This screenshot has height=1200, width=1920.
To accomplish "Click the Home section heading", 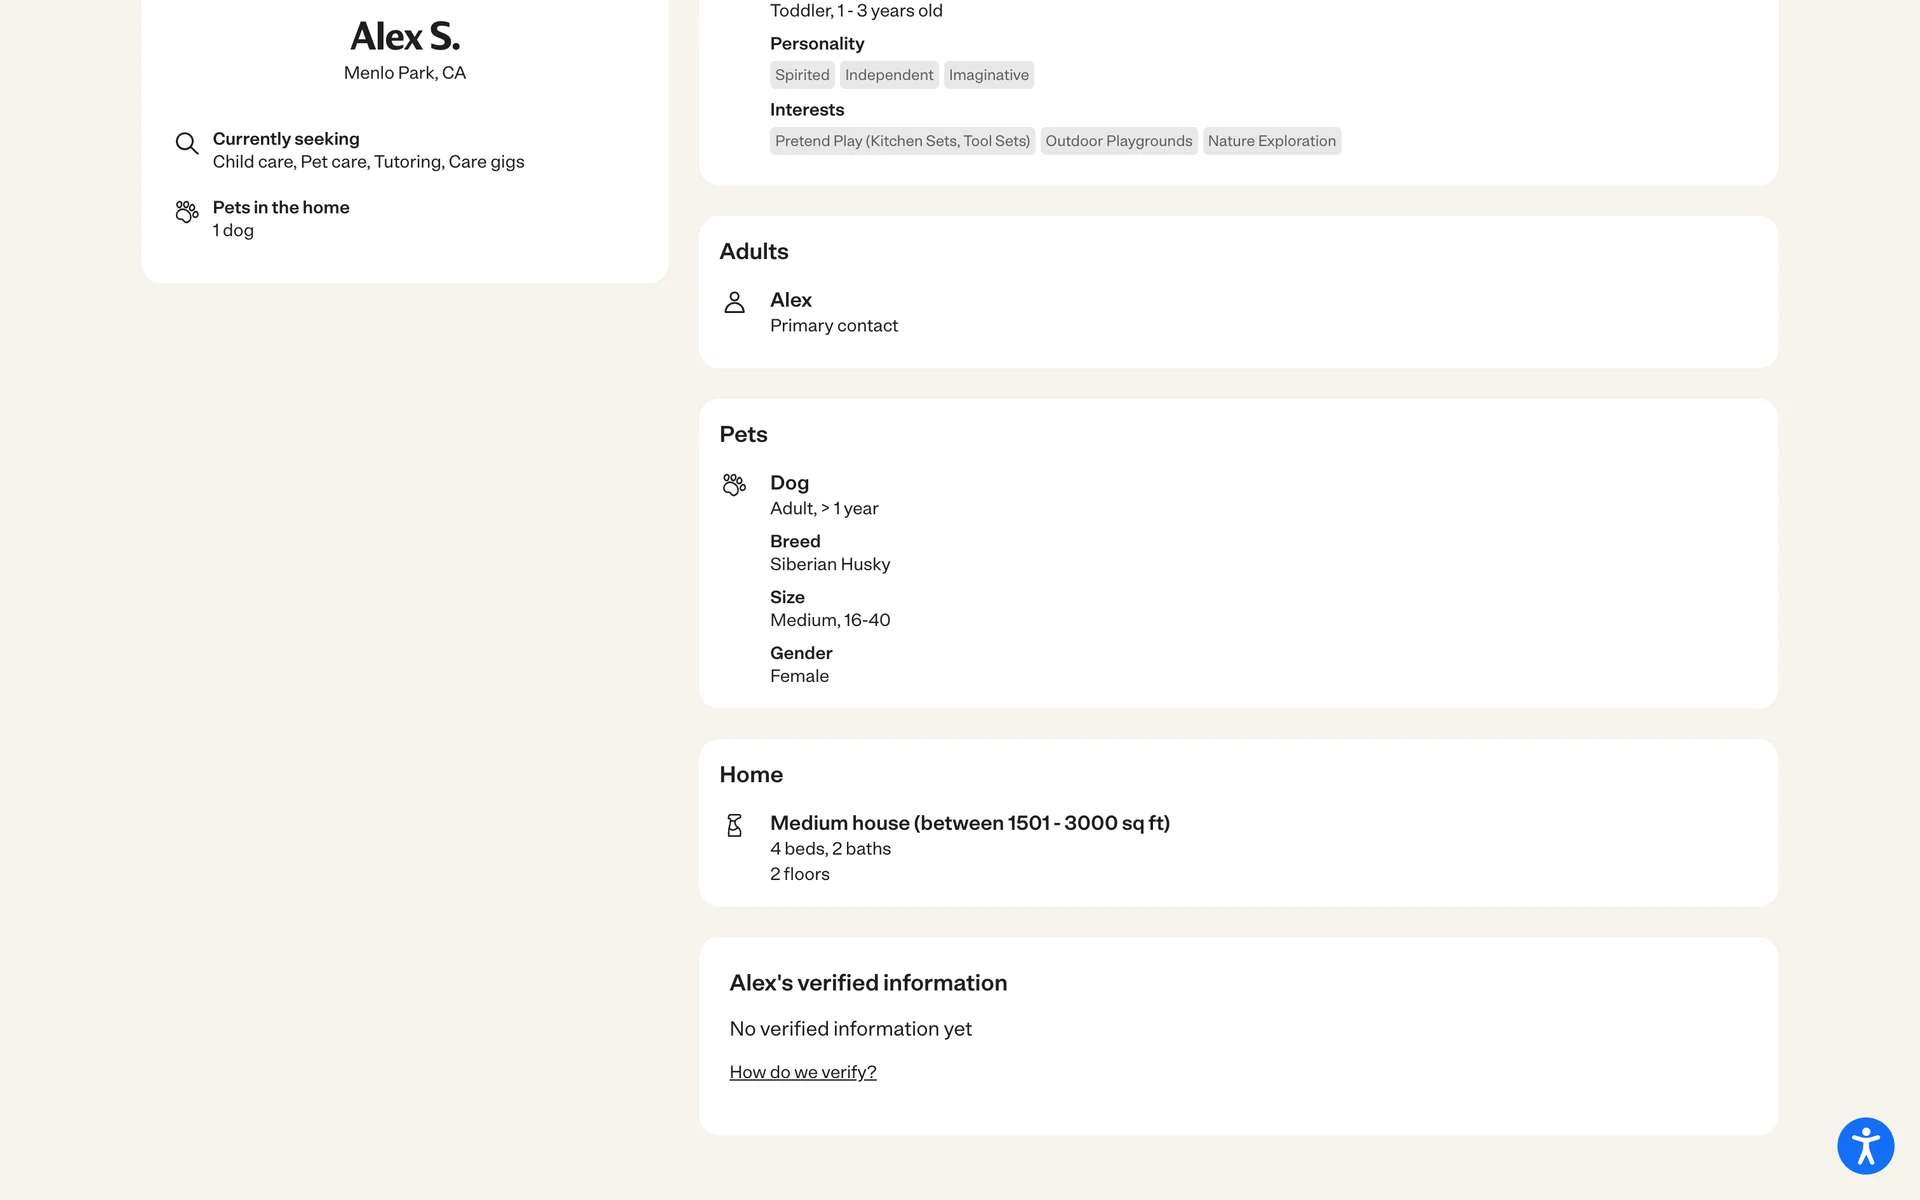I will coord(751,775).
